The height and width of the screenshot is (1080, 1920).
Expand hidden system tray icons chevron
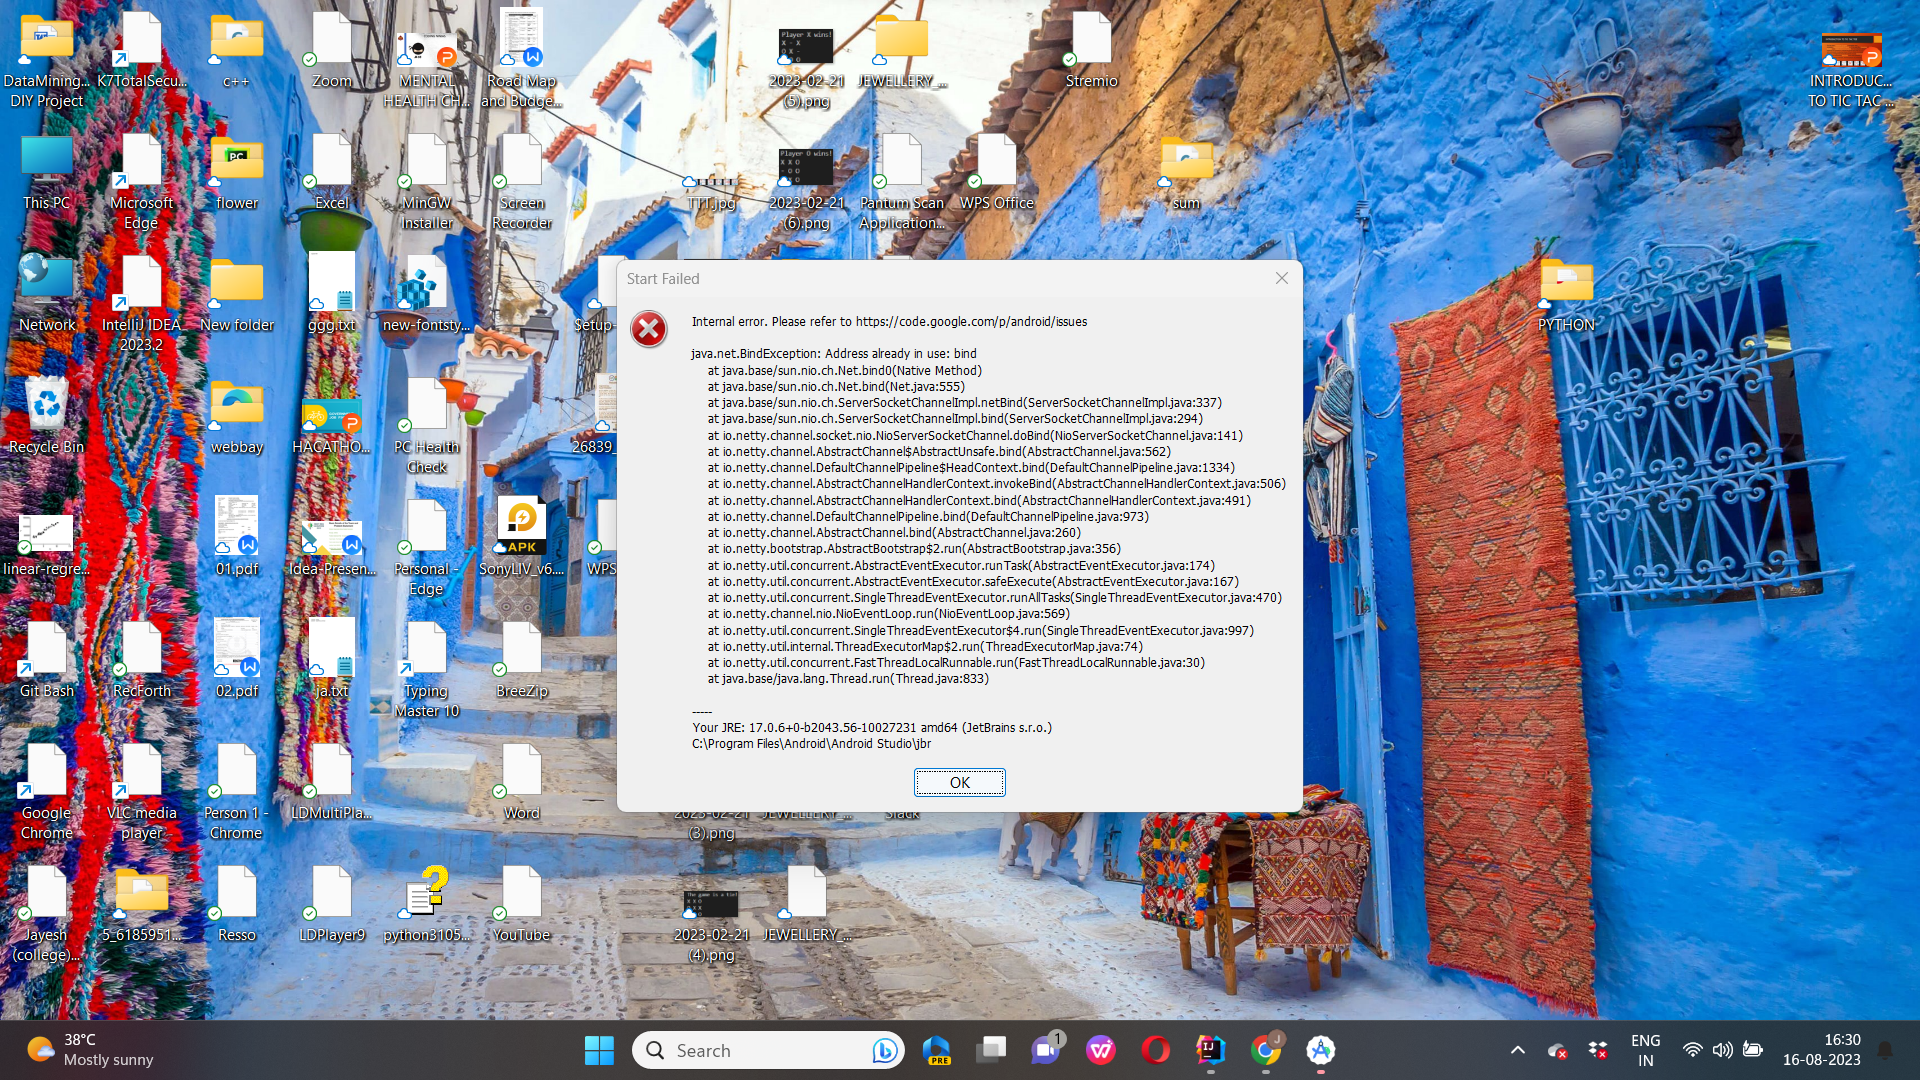tap(1517, 1050)
